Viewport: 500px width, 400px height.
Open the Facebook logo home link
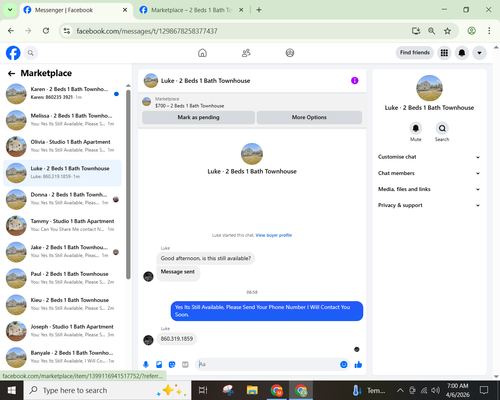pyautogui.click(x=13, y=53)
